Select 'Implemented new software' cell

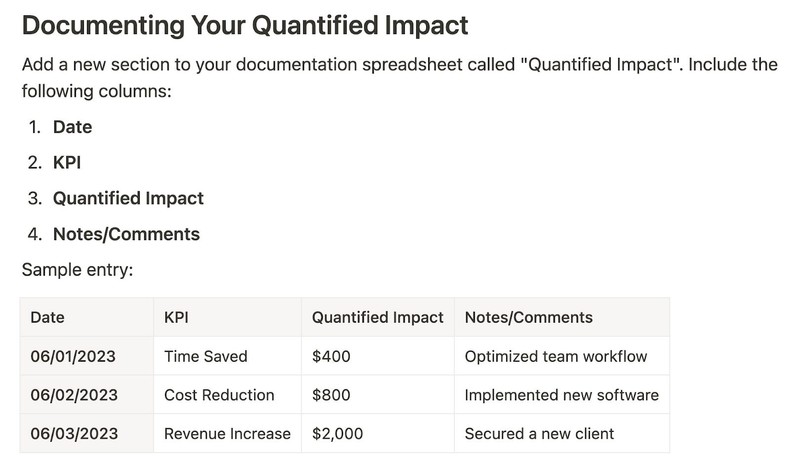pyautogui.click(x=561, y=395)
